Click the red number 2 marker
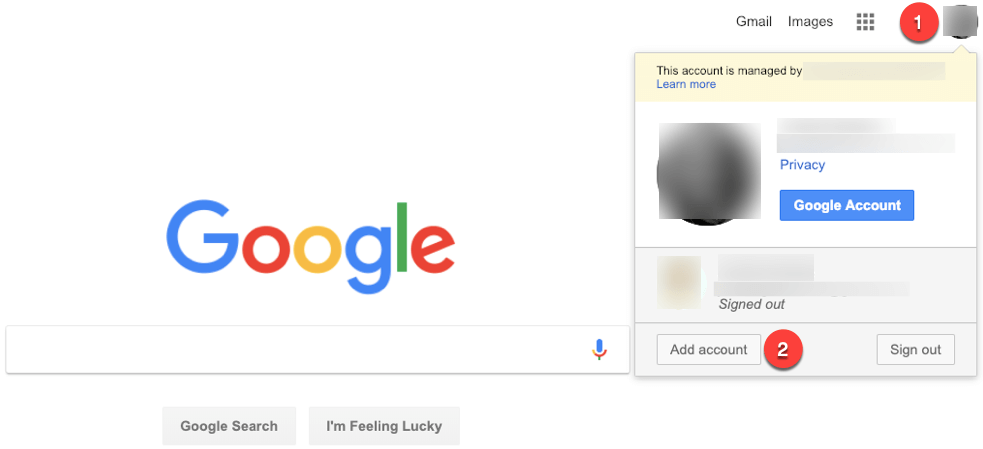 782,350
